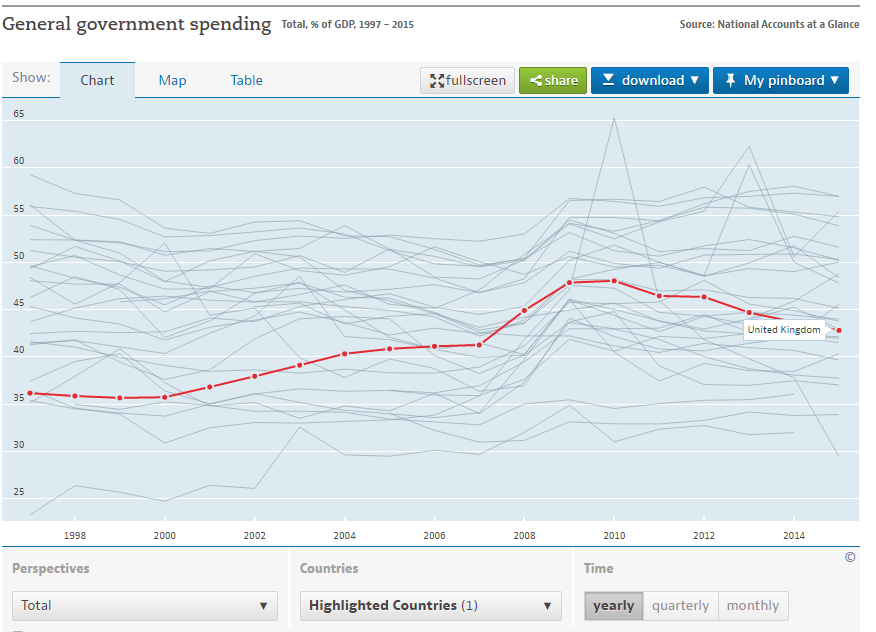Click the pushpin icon for My pinboard
The width and height of the screenshot is (876, 632).
(x=730, y=80)
